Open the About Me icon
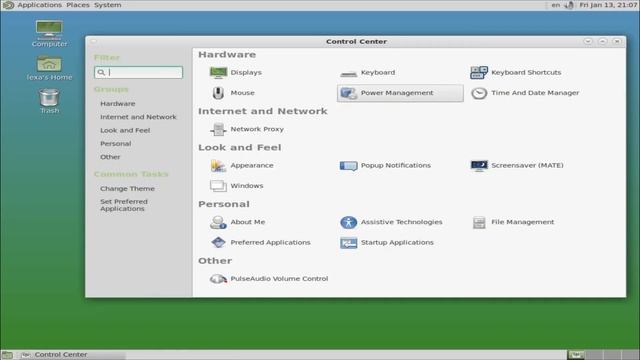This screenshot has height=360, width=640. click(218, 222)
